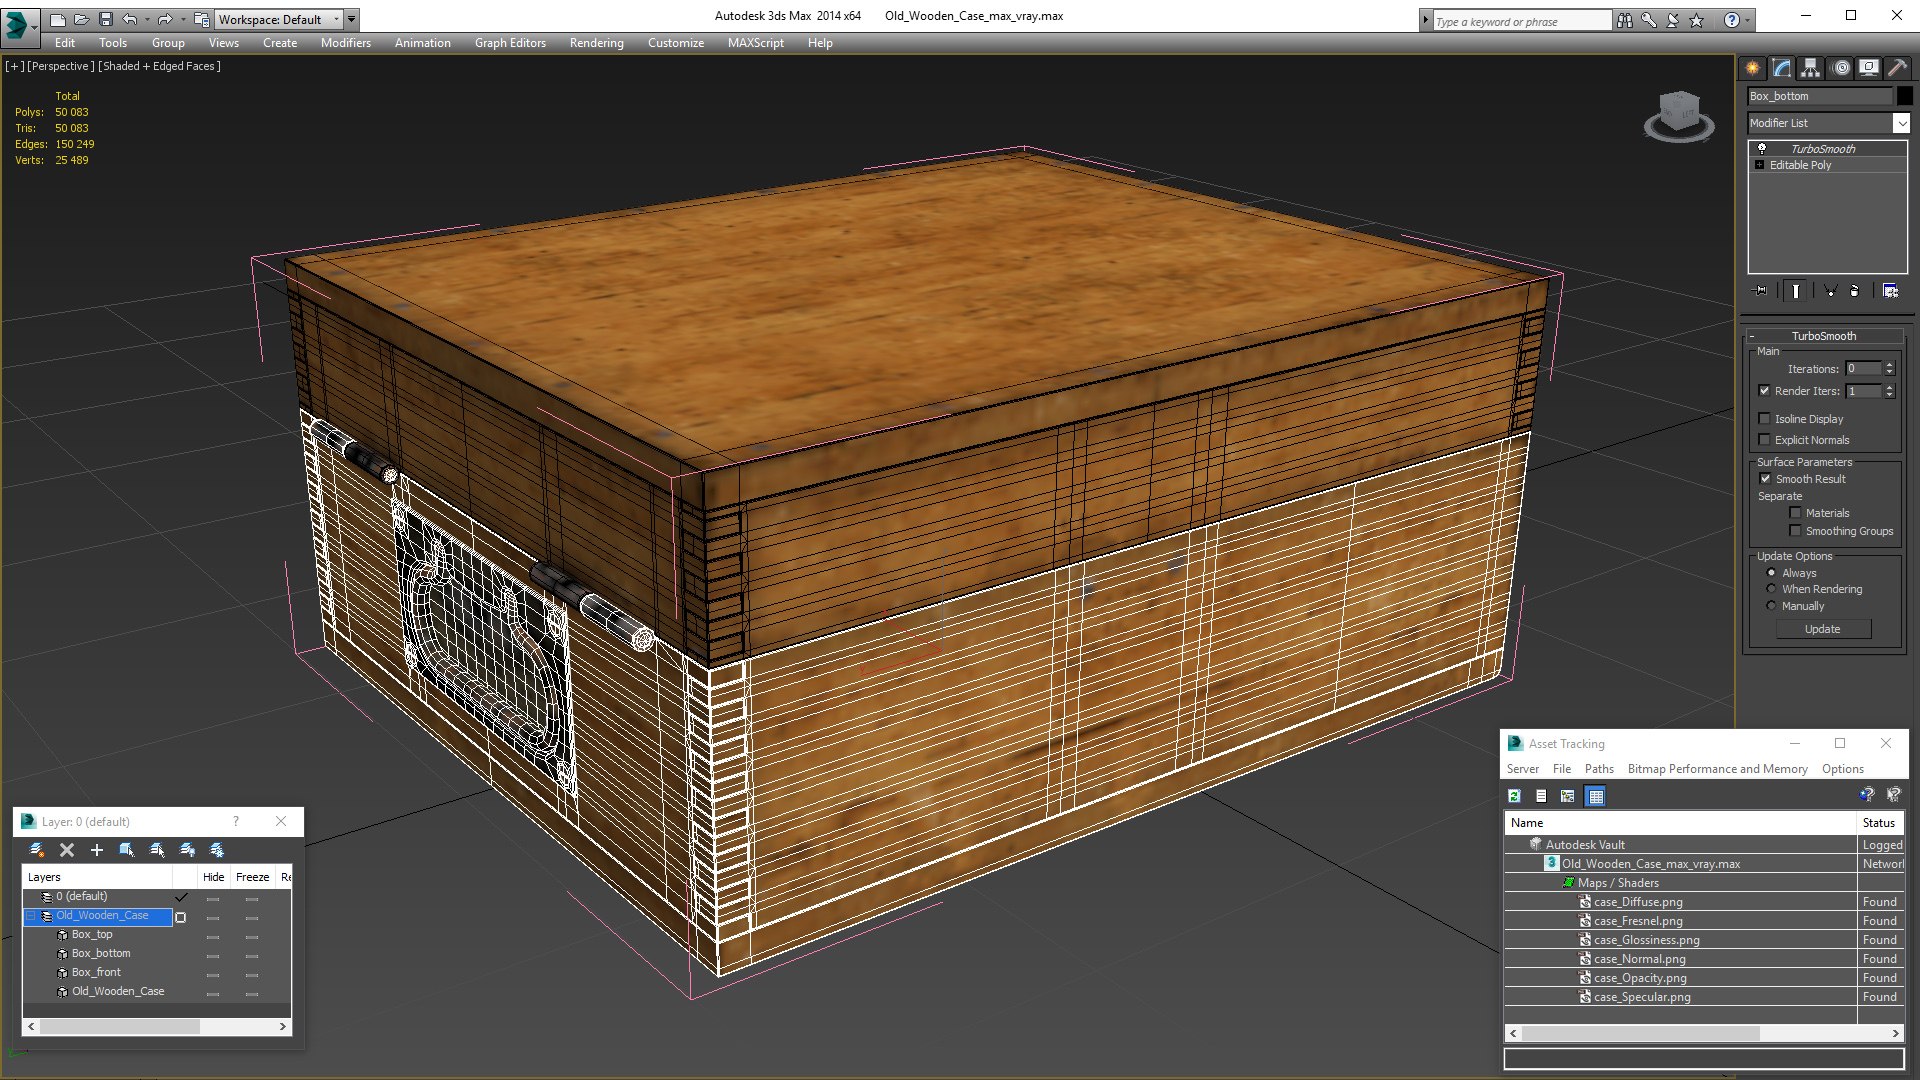Collapse the Old_Wooden_Case layer tree
This screenshot has width=1920, height=1080.
pos(31,916)
